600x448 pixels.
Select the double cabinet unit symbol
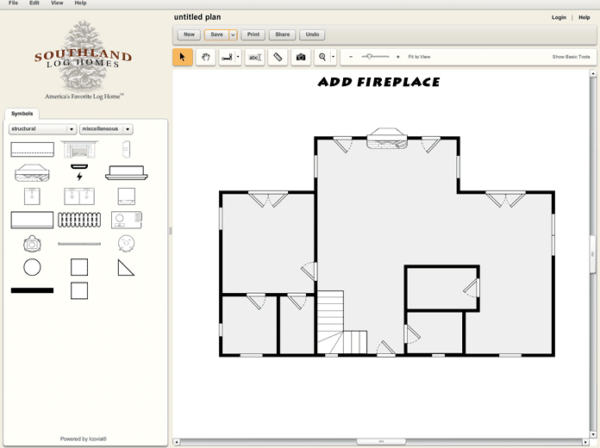click(79, 196)
